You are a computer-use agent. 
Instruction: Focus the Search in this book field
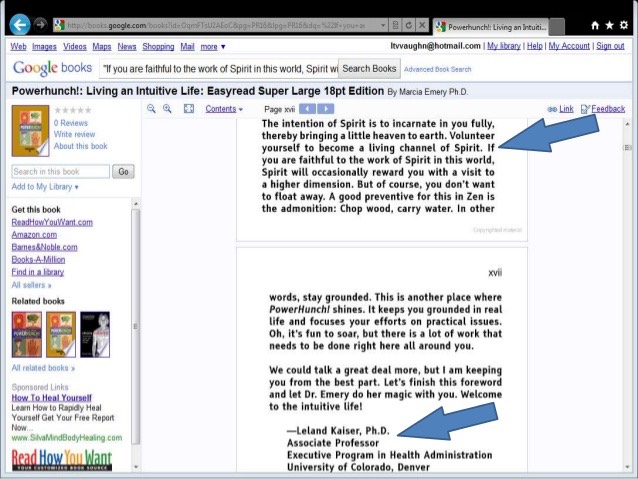[61, 172]
